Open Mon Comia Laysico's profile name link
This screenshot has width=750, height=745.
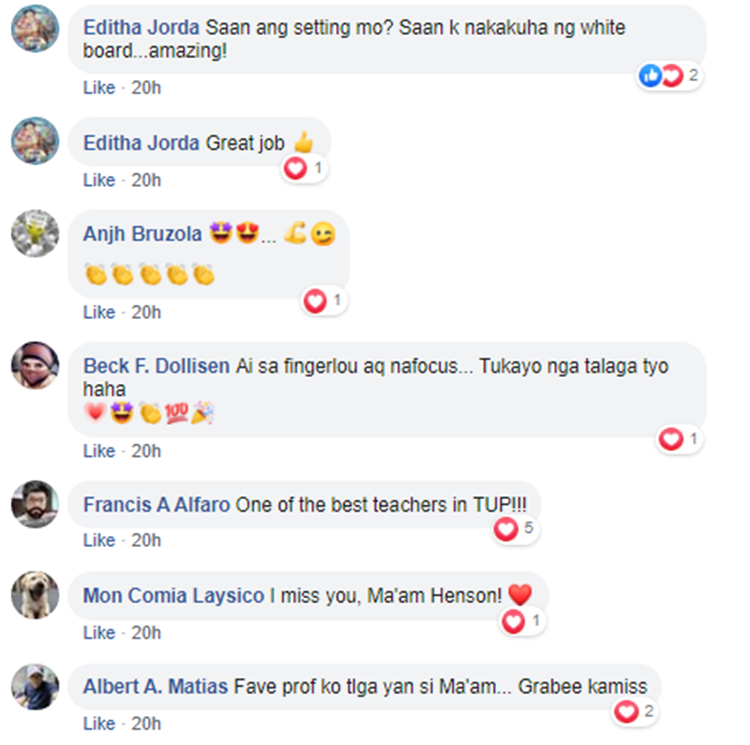[173, 596]
